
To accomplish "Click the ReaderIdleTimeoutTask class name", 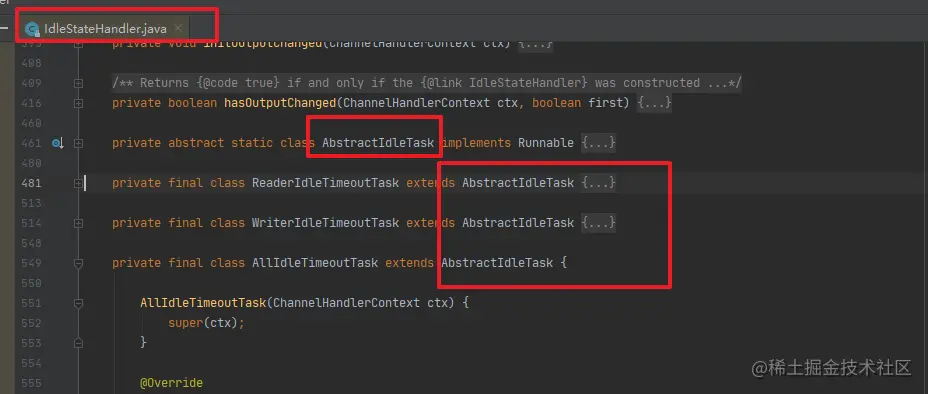I will (326, 183).
